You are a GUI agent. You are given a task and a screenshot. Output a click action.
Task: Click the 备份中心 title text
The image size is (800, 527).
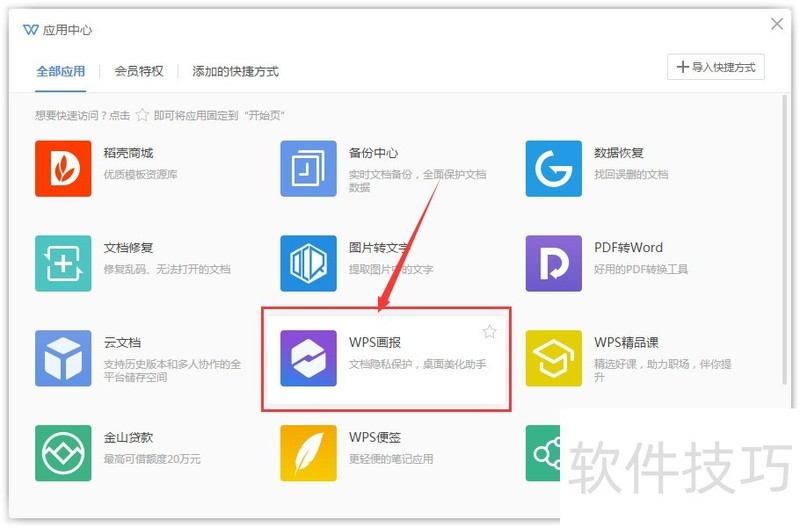coord(373,153)
